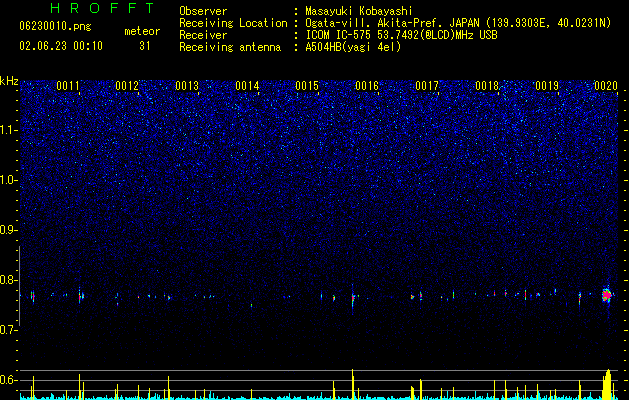Click the Receiving antenna field label

[230, 47]
